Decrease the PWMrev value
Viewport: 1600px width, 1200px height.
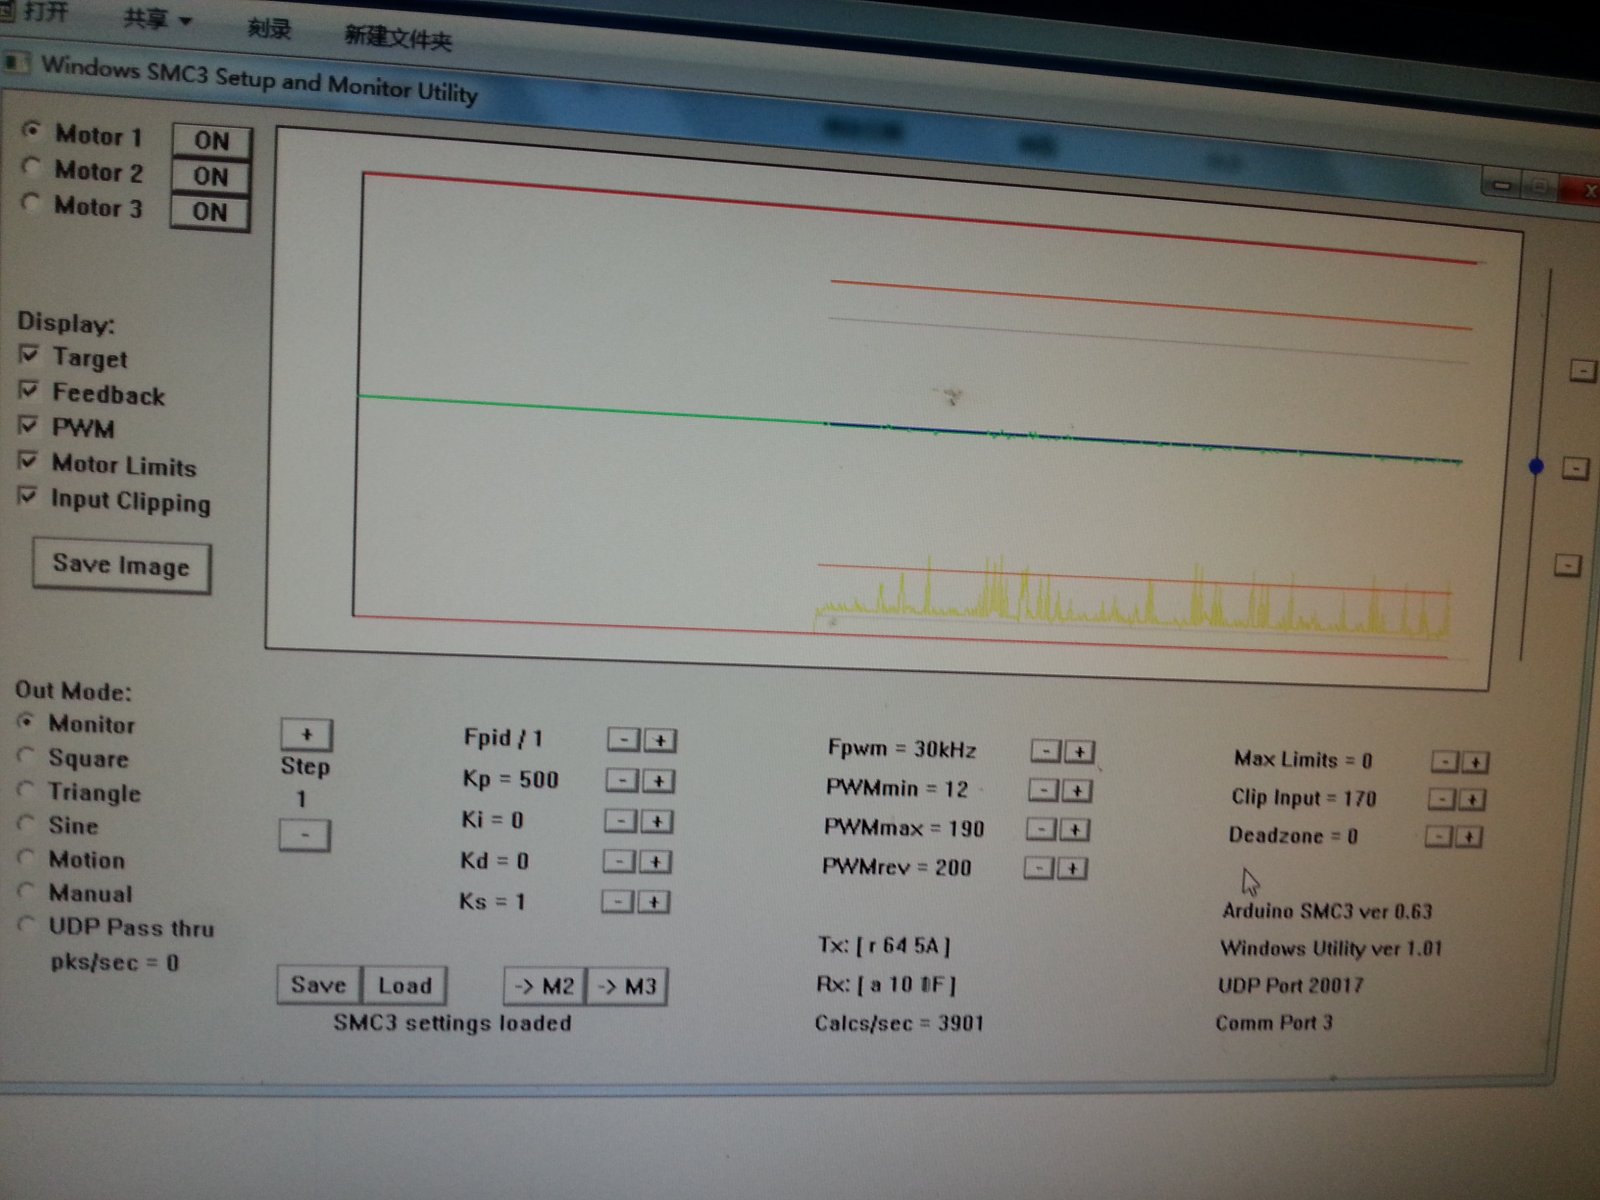1040,868
